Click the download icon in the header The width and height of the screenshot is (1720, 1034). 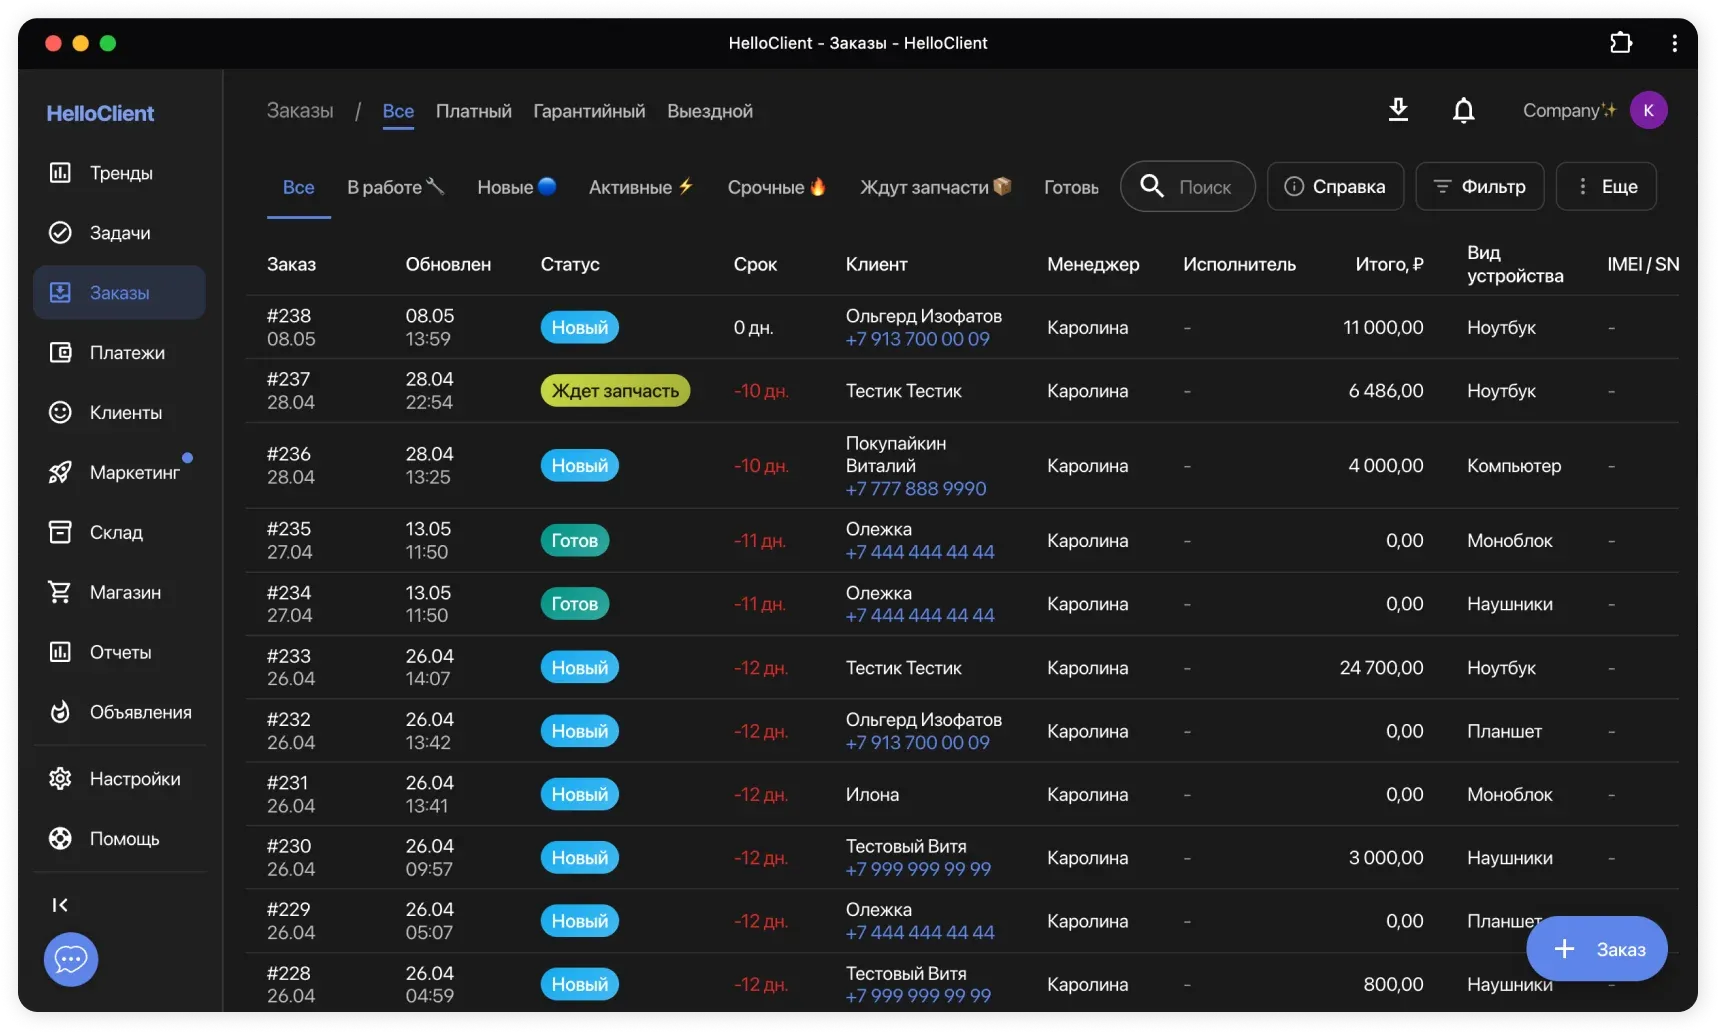point(1398,110)
